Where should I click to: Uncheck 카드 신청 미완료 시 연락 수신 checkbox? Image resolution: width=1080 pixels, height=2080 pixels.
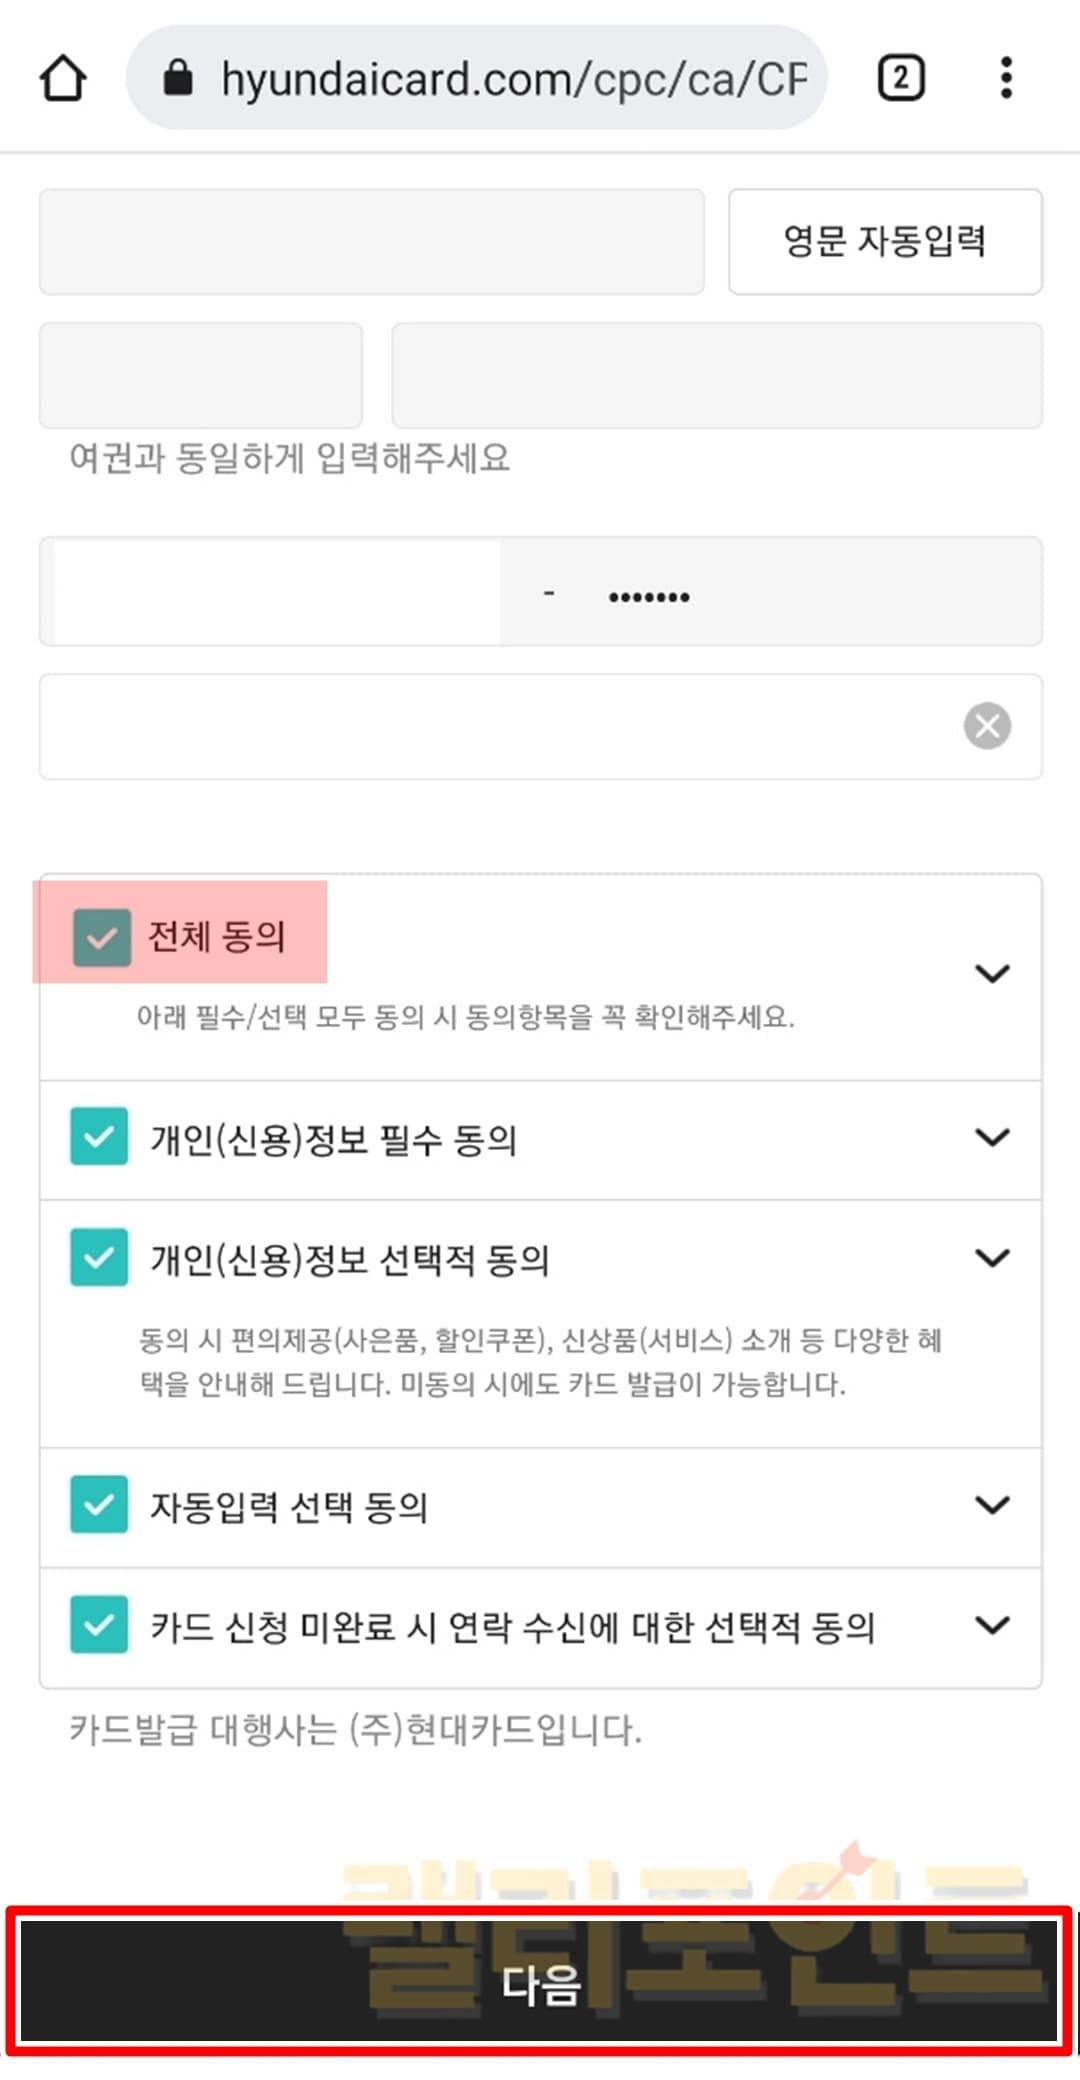coord(99,1624)
